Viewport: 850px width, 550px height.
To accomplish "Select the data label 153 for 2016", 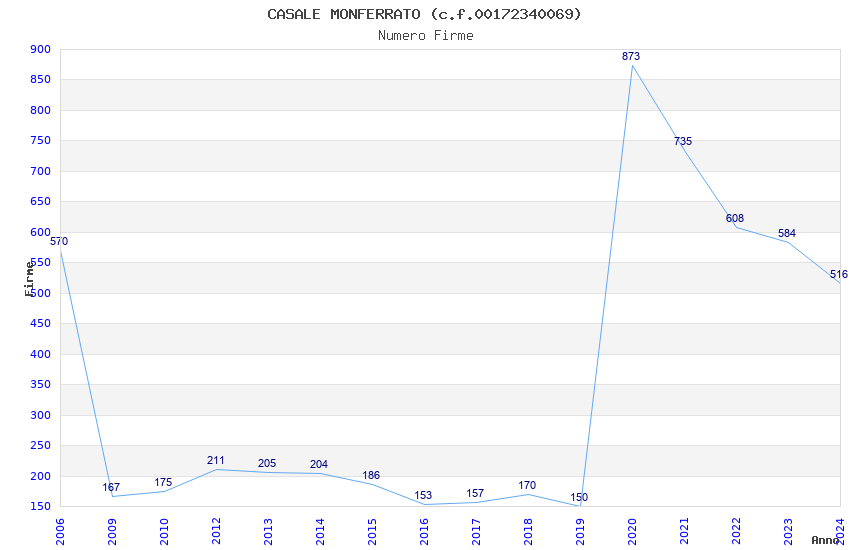I will pos(423,496).
